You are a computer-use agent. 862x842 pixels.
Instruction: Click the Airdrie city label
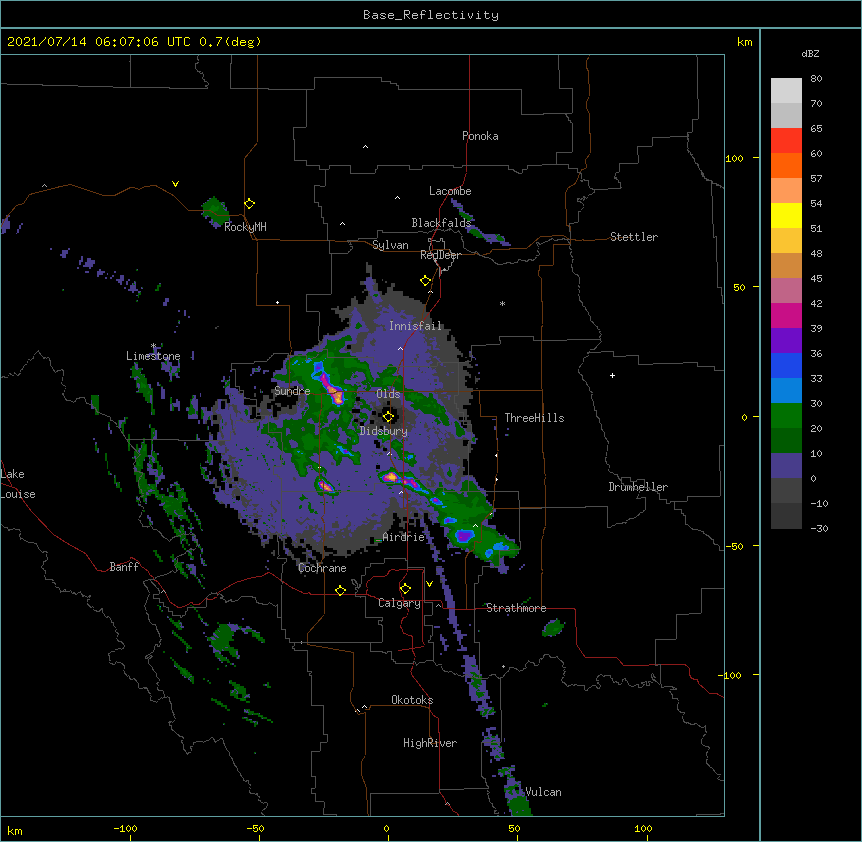[x=403, y=537]
